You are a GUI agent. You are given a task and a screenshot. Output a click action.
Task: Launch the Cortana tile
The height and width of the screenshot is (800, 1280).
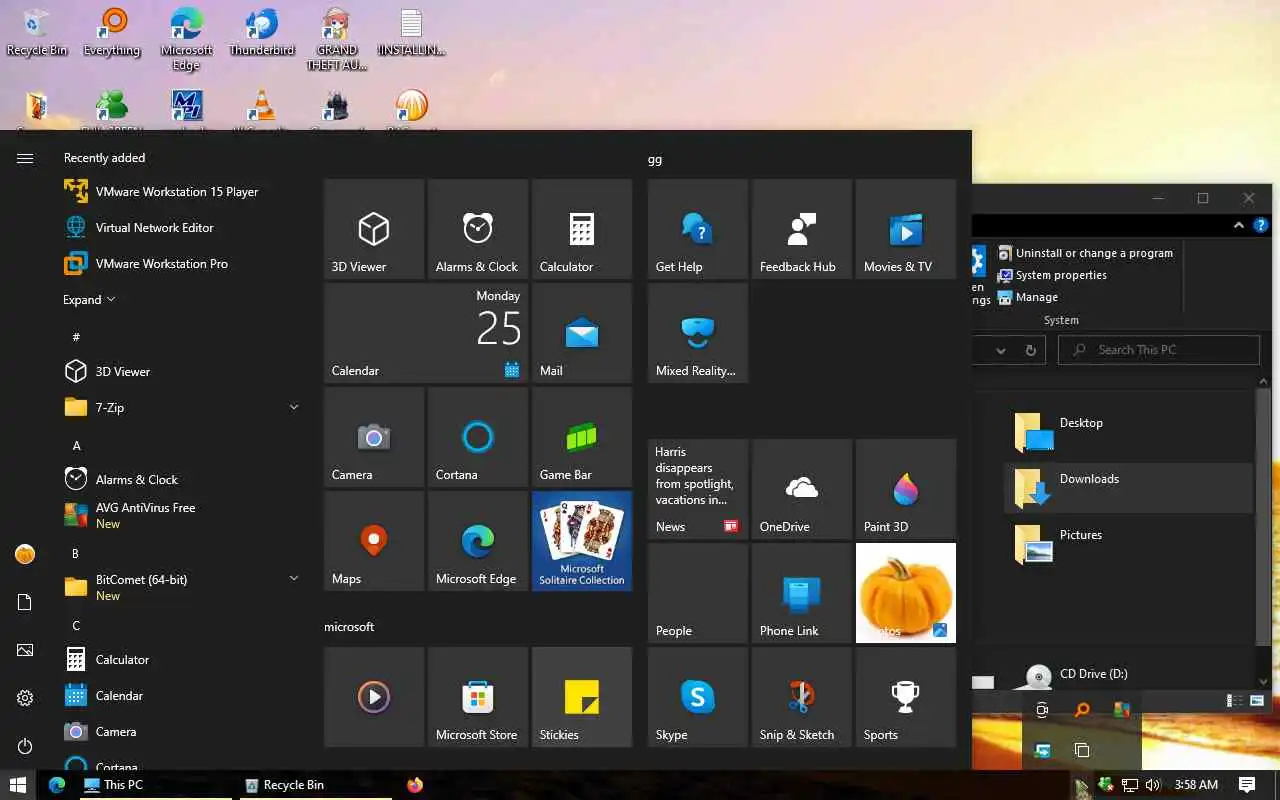[478, 437]
